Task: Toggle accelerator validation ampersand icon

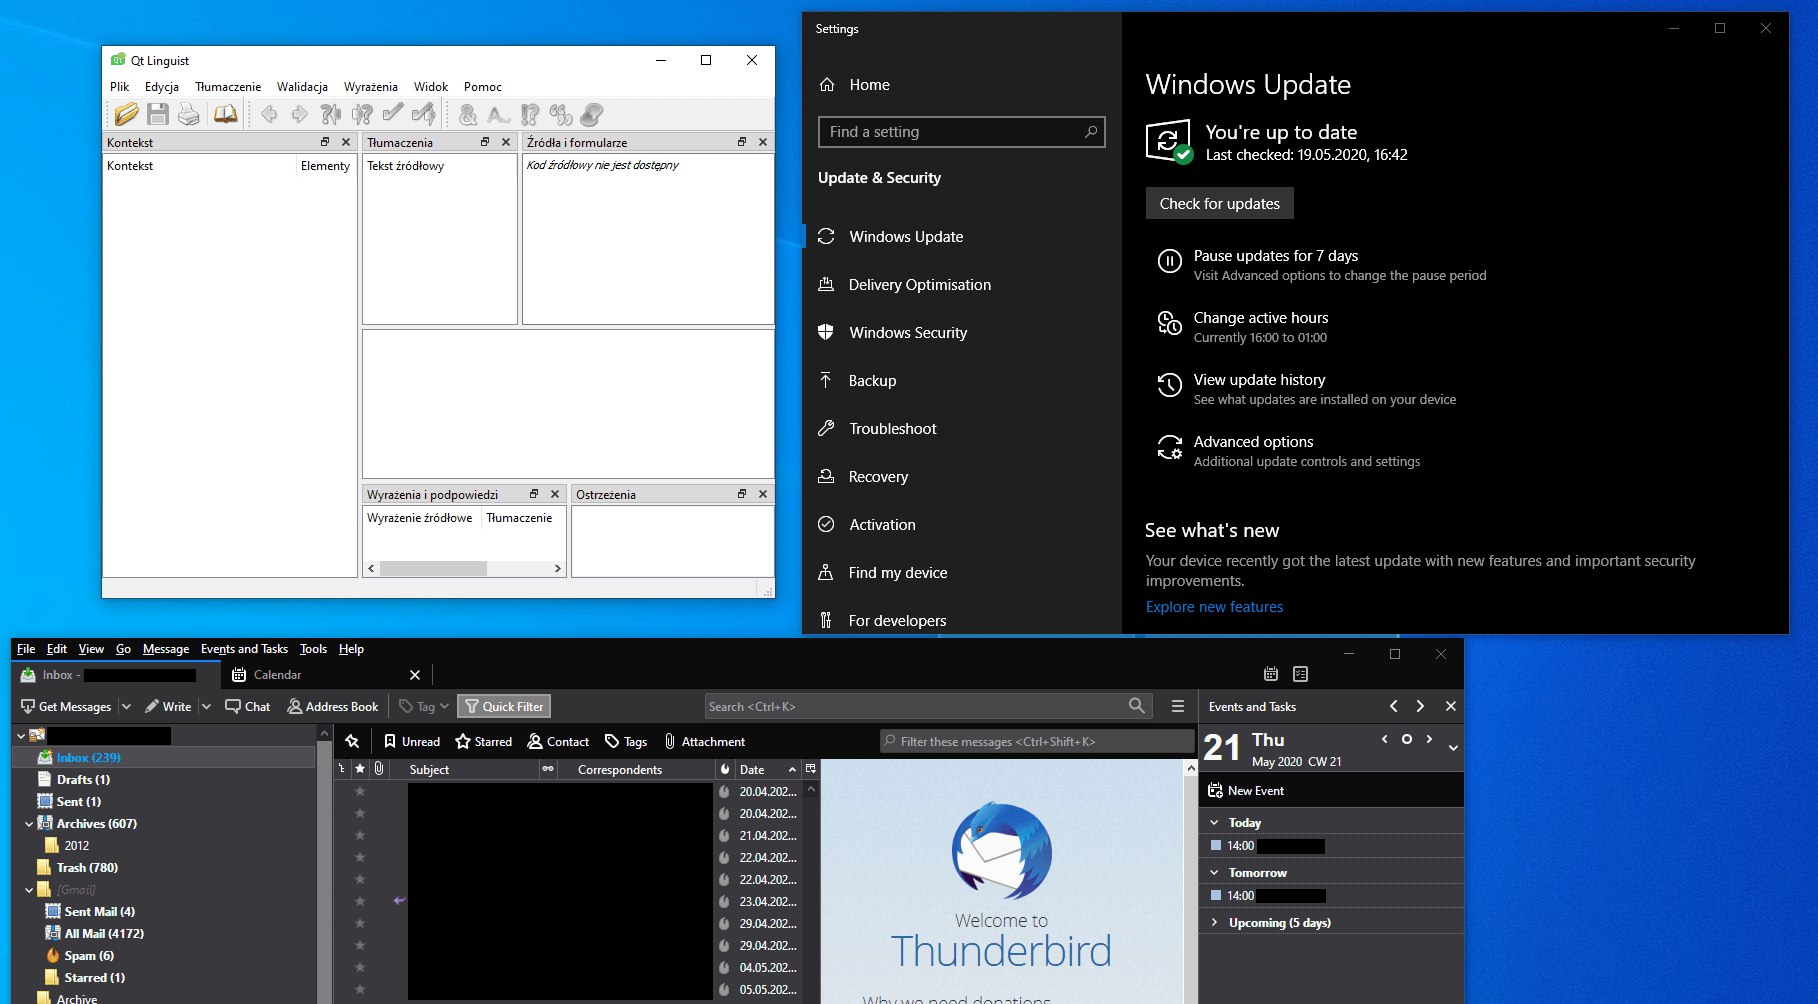Action: [468, 114]
